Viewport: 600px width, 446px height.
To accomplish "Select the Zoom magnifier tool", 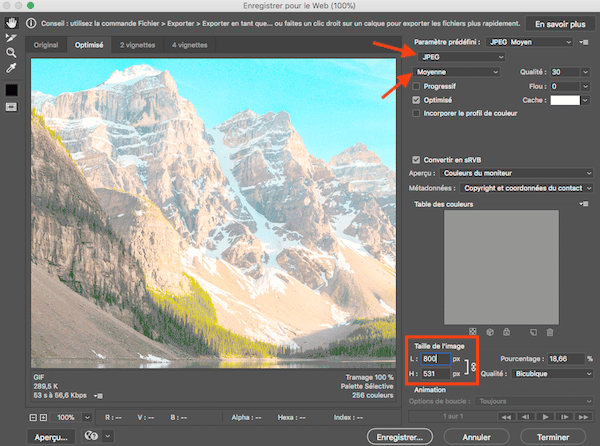I will (x=10, y=52).
